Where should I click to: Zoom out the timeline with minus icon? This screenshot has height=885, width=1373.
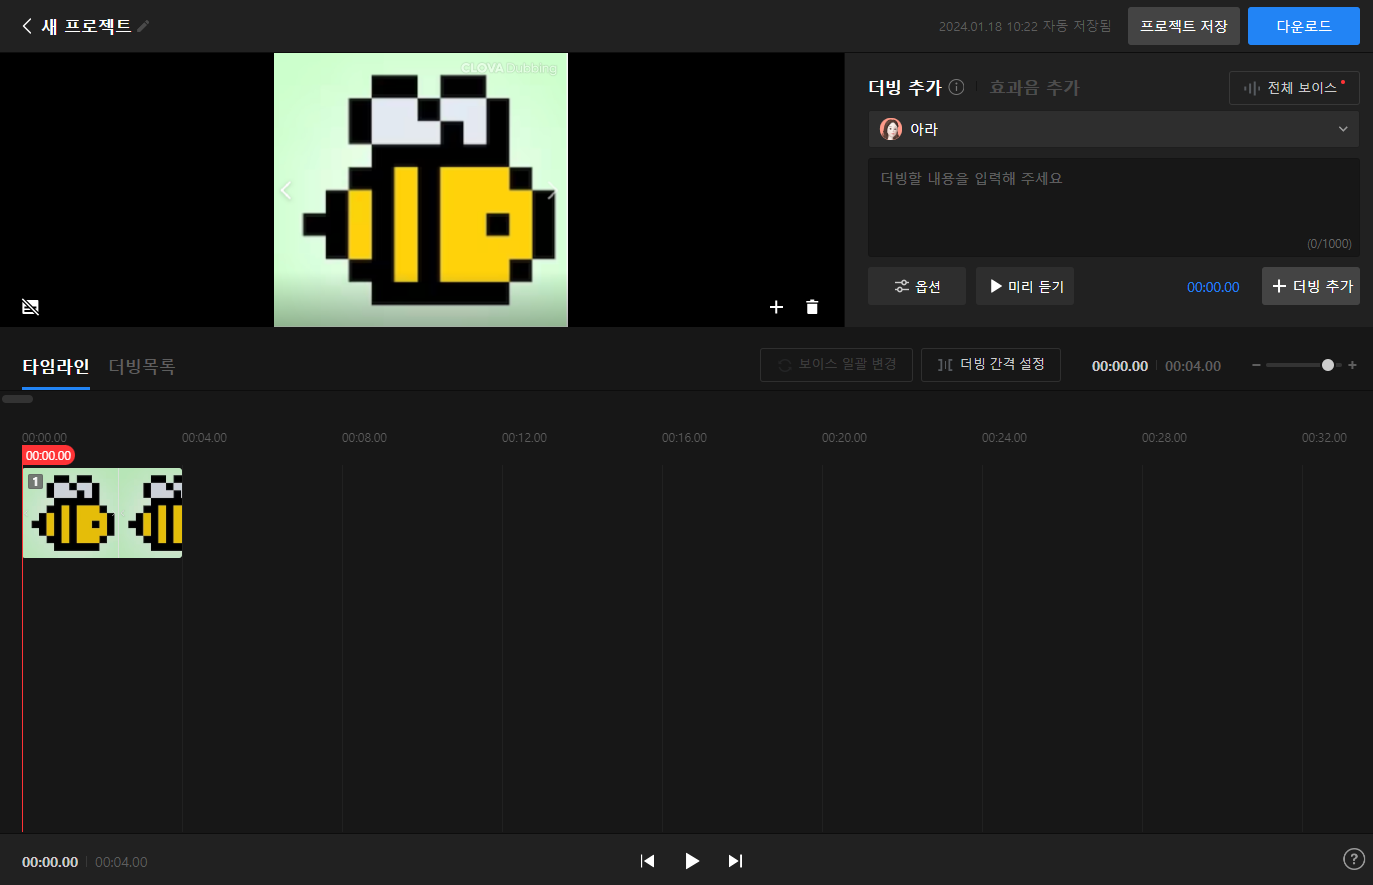tap(1256, 365)
